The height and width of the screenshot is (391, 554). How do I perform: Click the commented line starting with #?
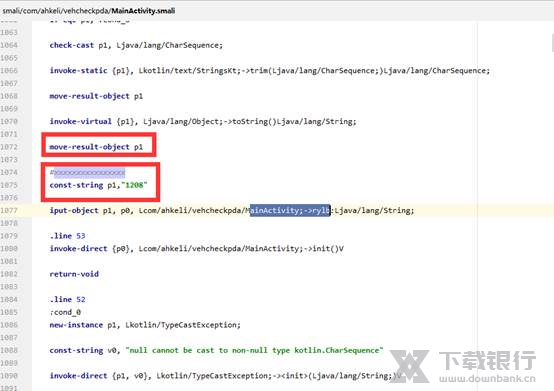[87, 172]
